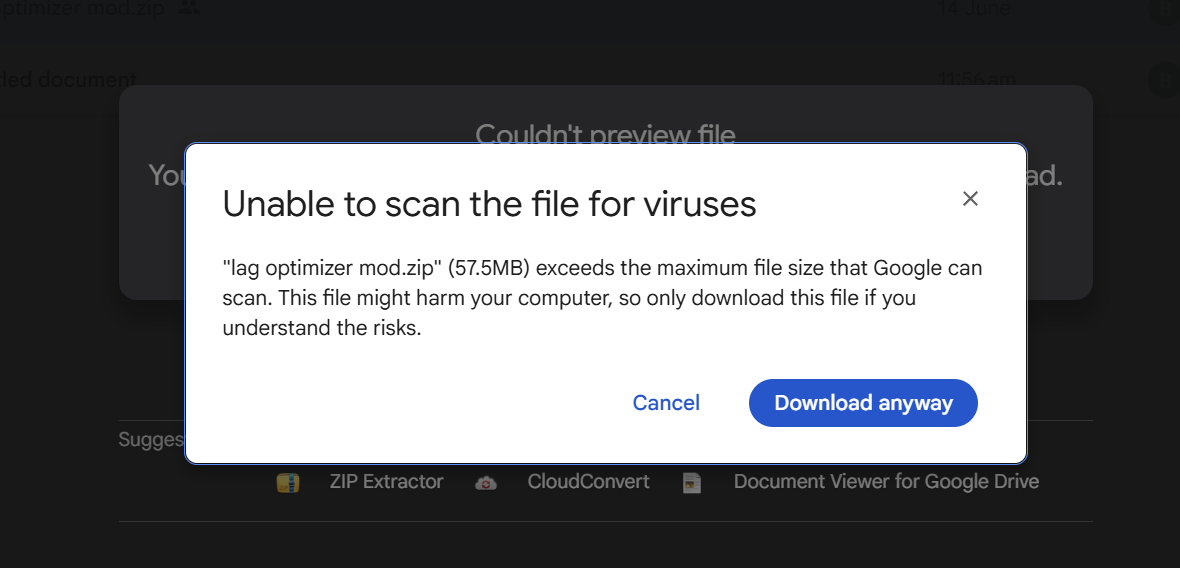
Task: Click the Unable to scan dialog title
Action: pyautogui.click(x=489, y=204)
